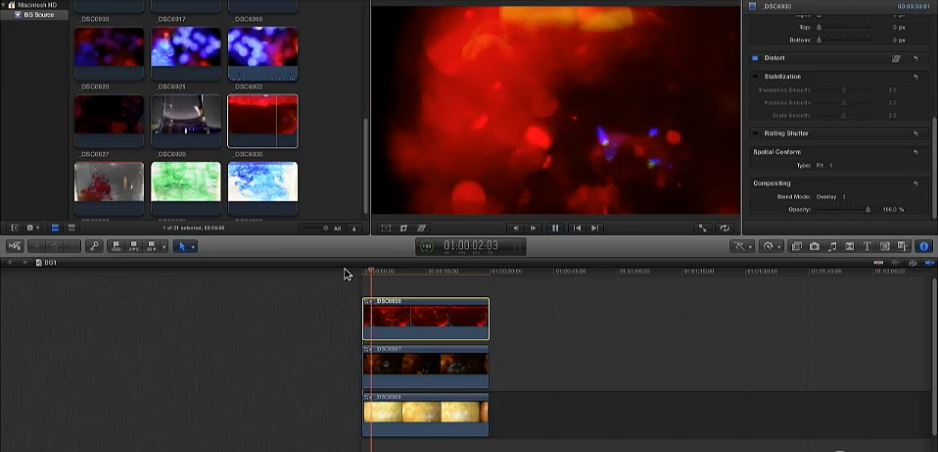Image resolution: width=938 pixels, height=452 pixels.
Task: Activate the Transform tool in viewer
Action: [x=386, y=228]
